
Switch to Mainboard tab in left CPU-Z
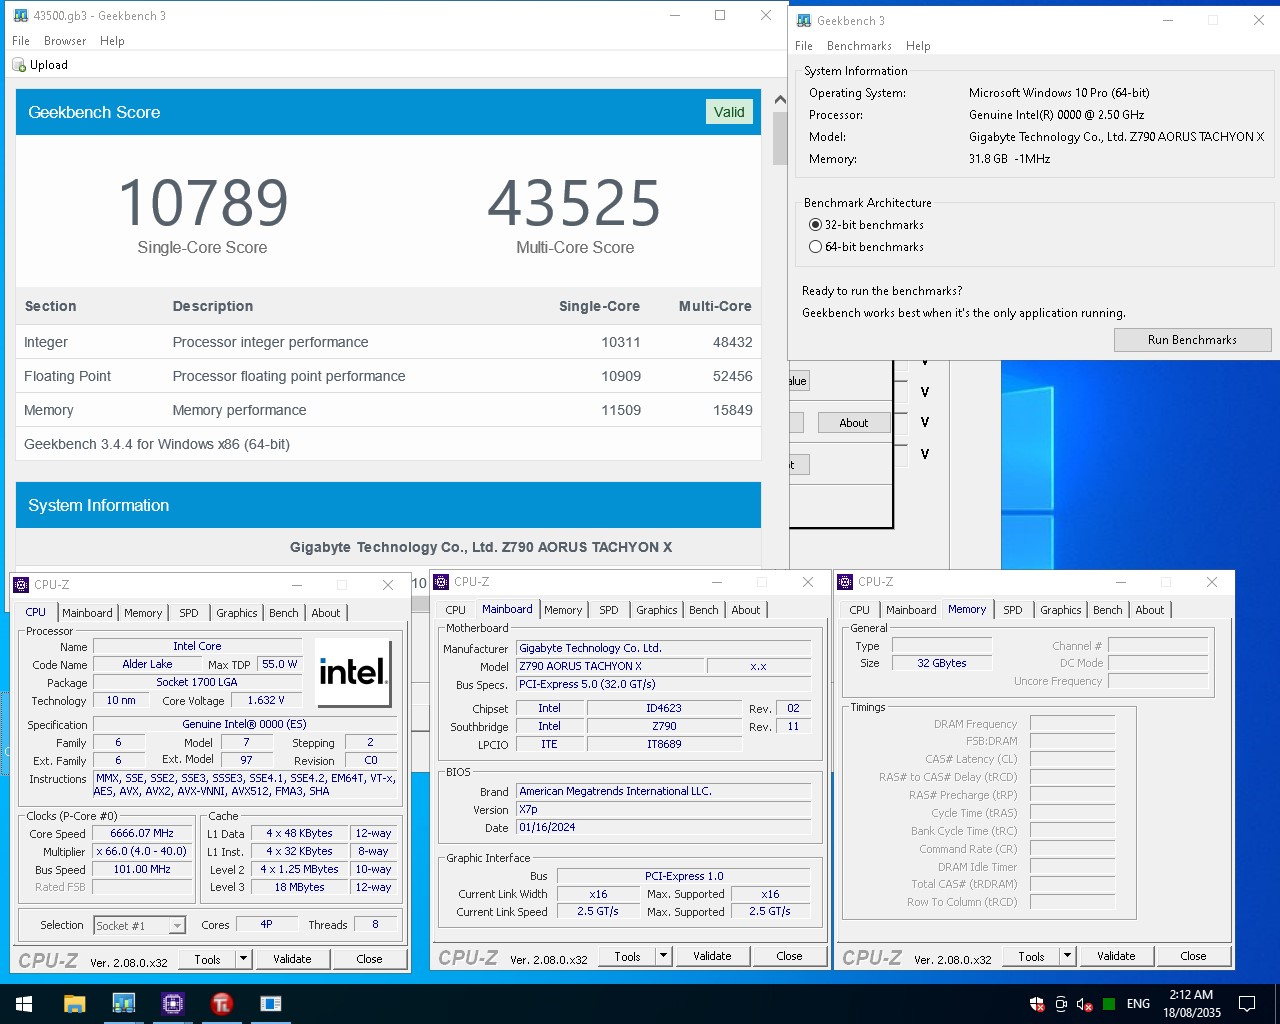click(88, 613)
